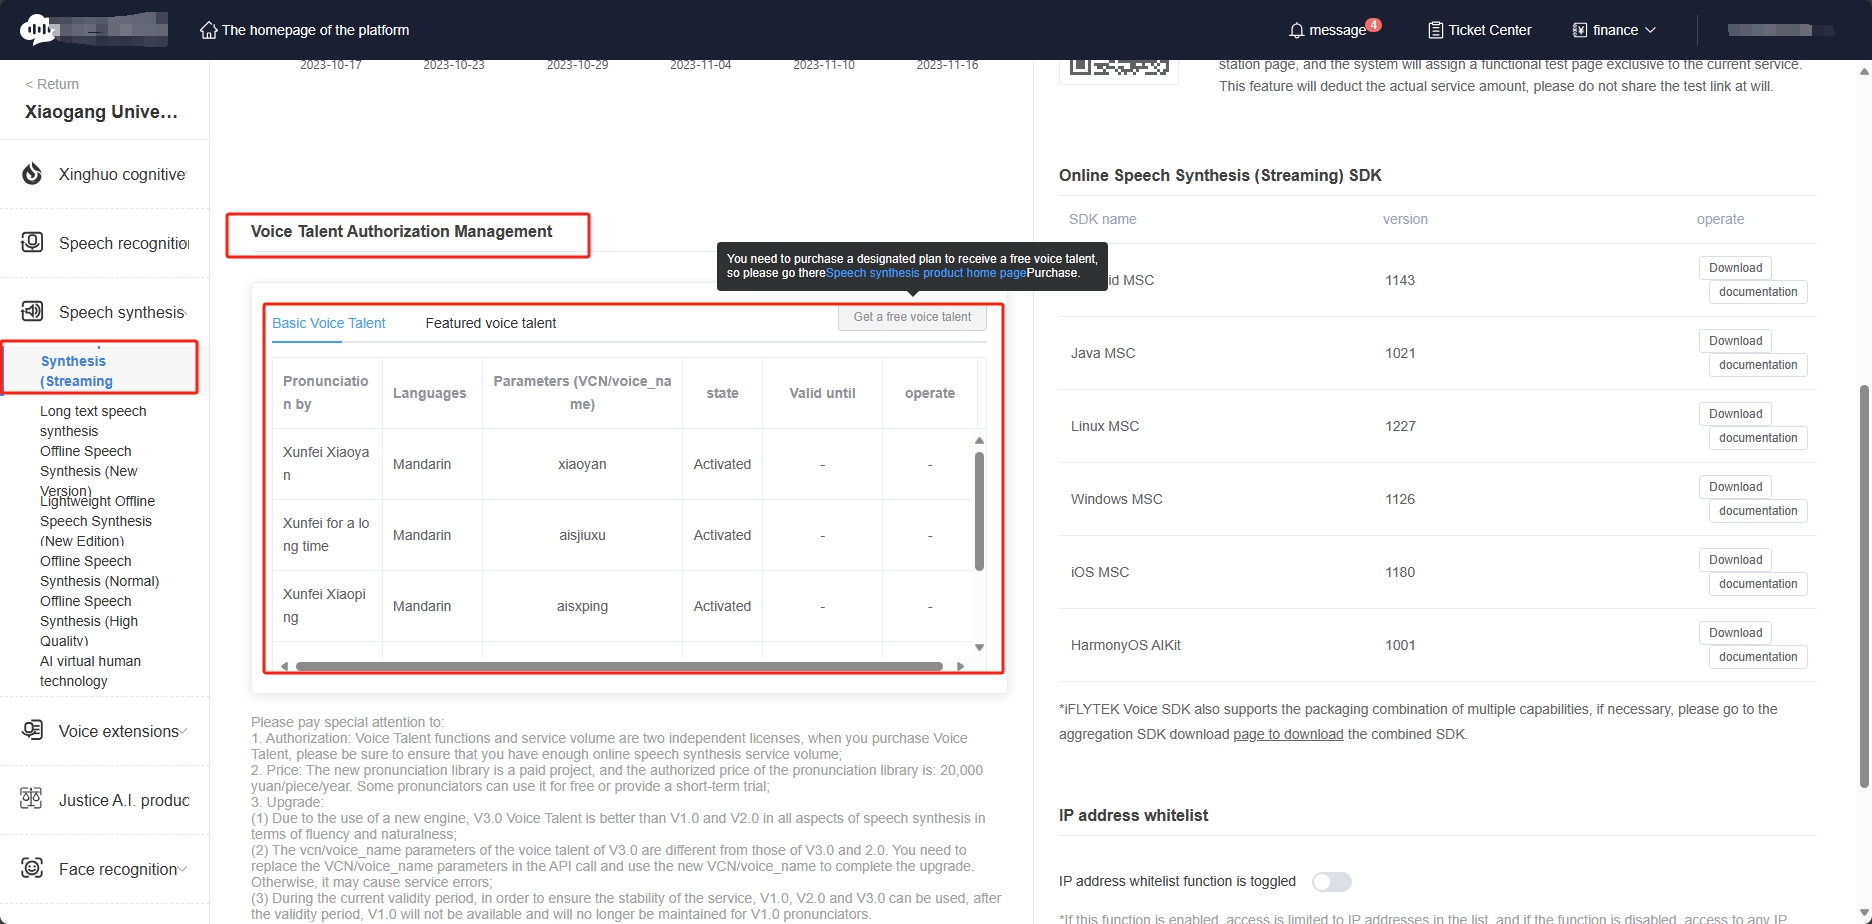1872x924 pixels.
Task: Open Ticket Center icon
Action: click(1436, 30)
